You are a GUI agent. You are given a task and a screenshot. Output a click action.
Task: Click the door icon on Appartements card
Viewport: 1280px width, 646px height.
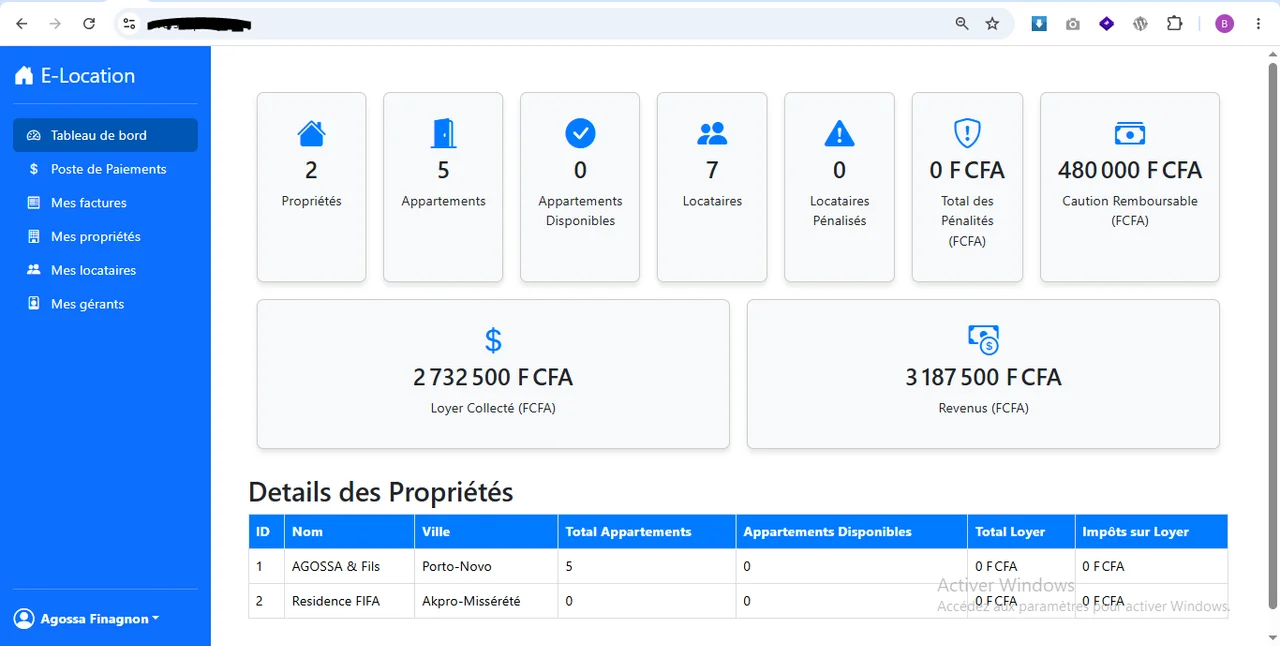point(443,133)
